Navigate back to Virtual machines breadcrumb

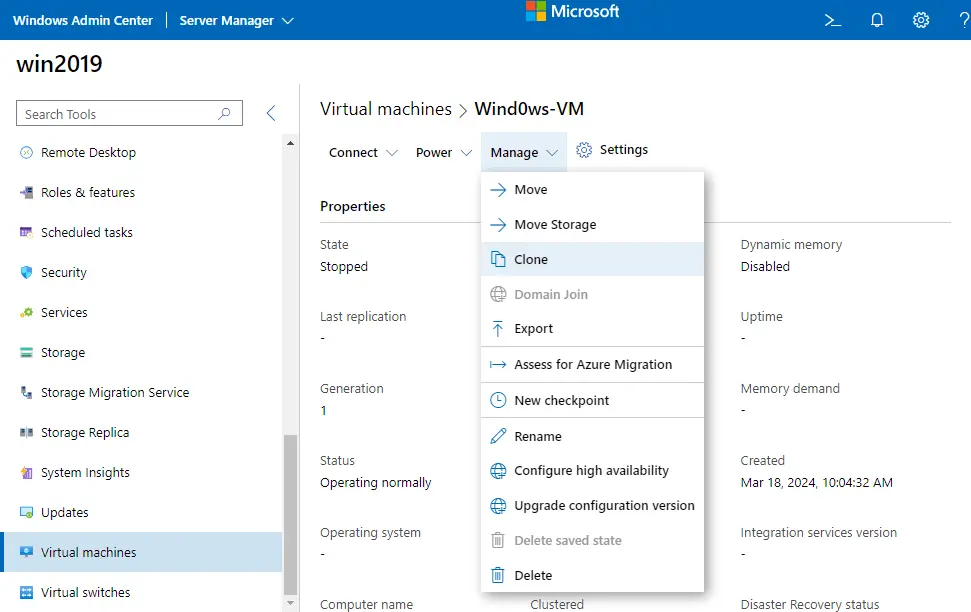point(386,109)
